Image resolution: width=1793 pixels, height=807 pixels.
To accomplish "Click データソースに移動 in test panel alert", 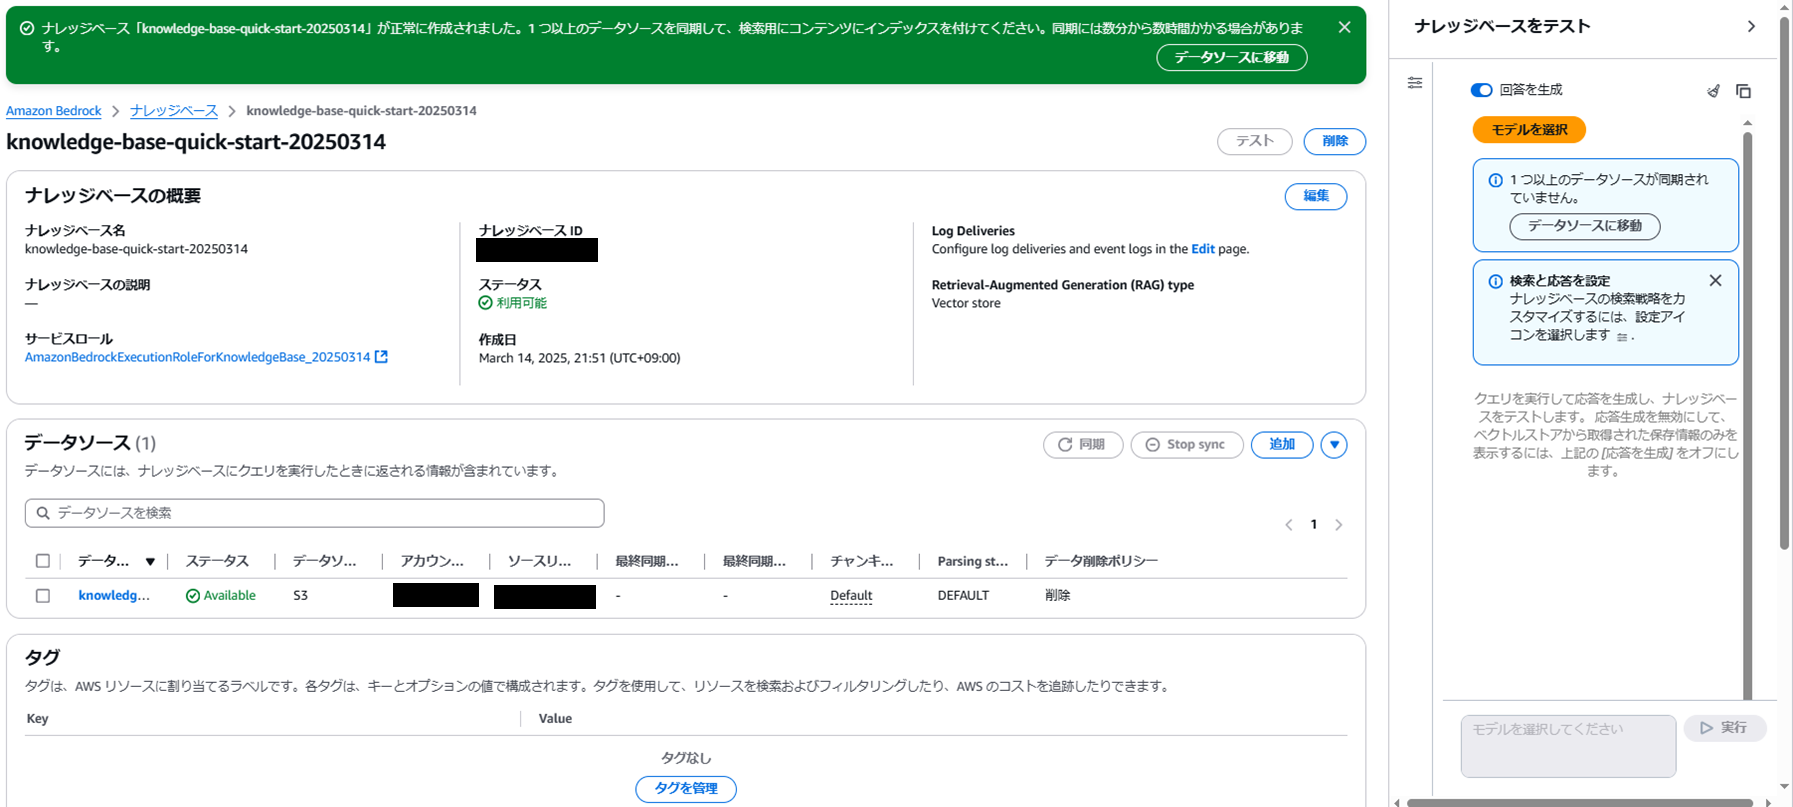I will pyautogui.click(x=1585, y=226).
